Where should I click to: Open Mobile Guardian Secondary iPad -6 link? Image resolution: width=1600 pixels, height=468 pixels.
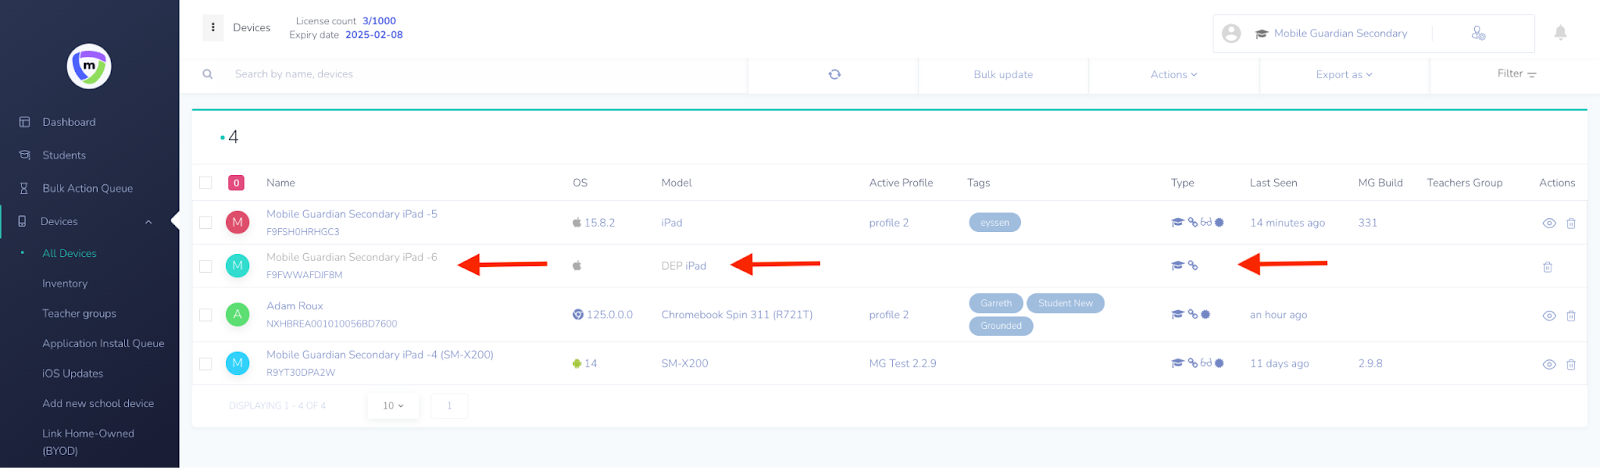(352, 257)
